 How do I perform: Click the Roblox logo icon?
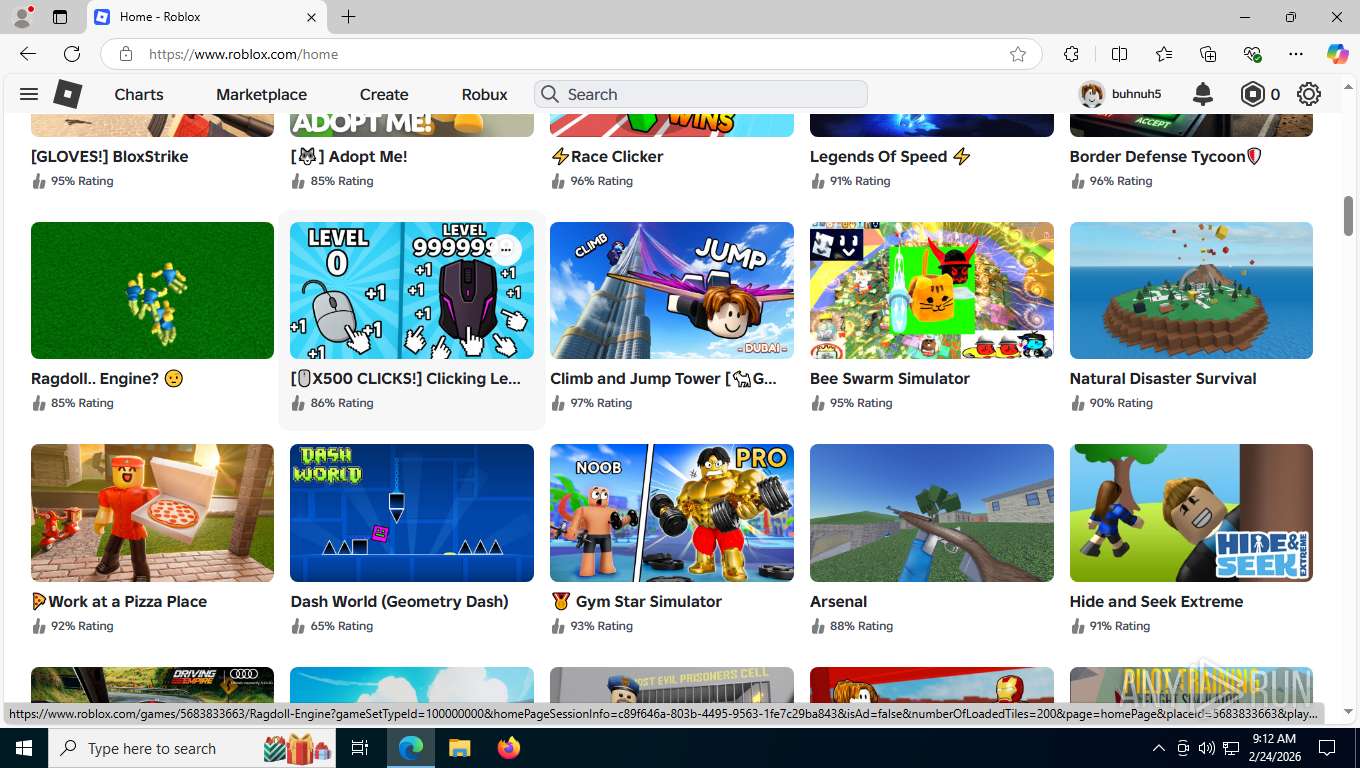click(x=67, y=94)
